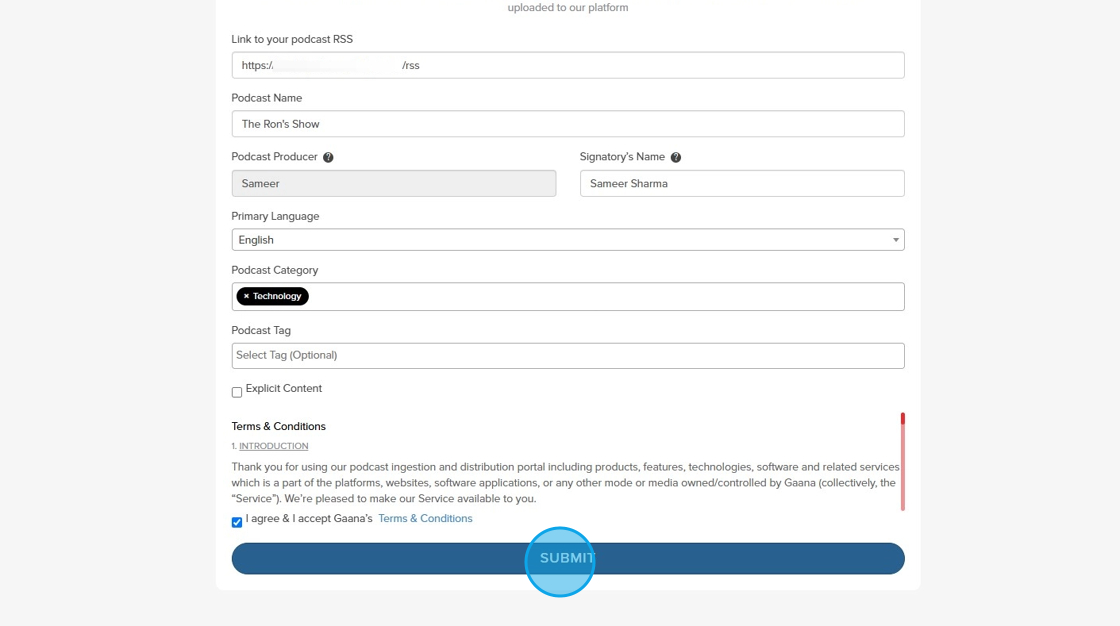Screen dimensions: 1120x626
Task: Open the Terms & Conditions link
Action: click(425, 519)
